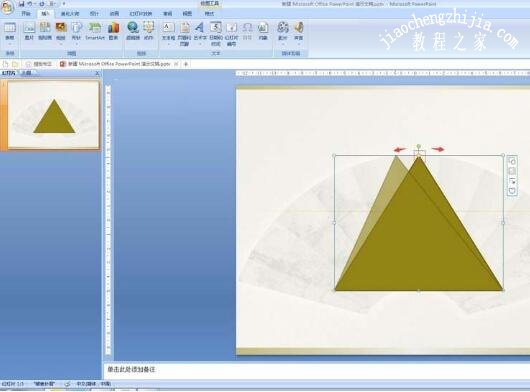Expand the 艺术字 (WordArt) dropdown arrow
Screen dimensions: 530x392
click(x=200, y=44)
